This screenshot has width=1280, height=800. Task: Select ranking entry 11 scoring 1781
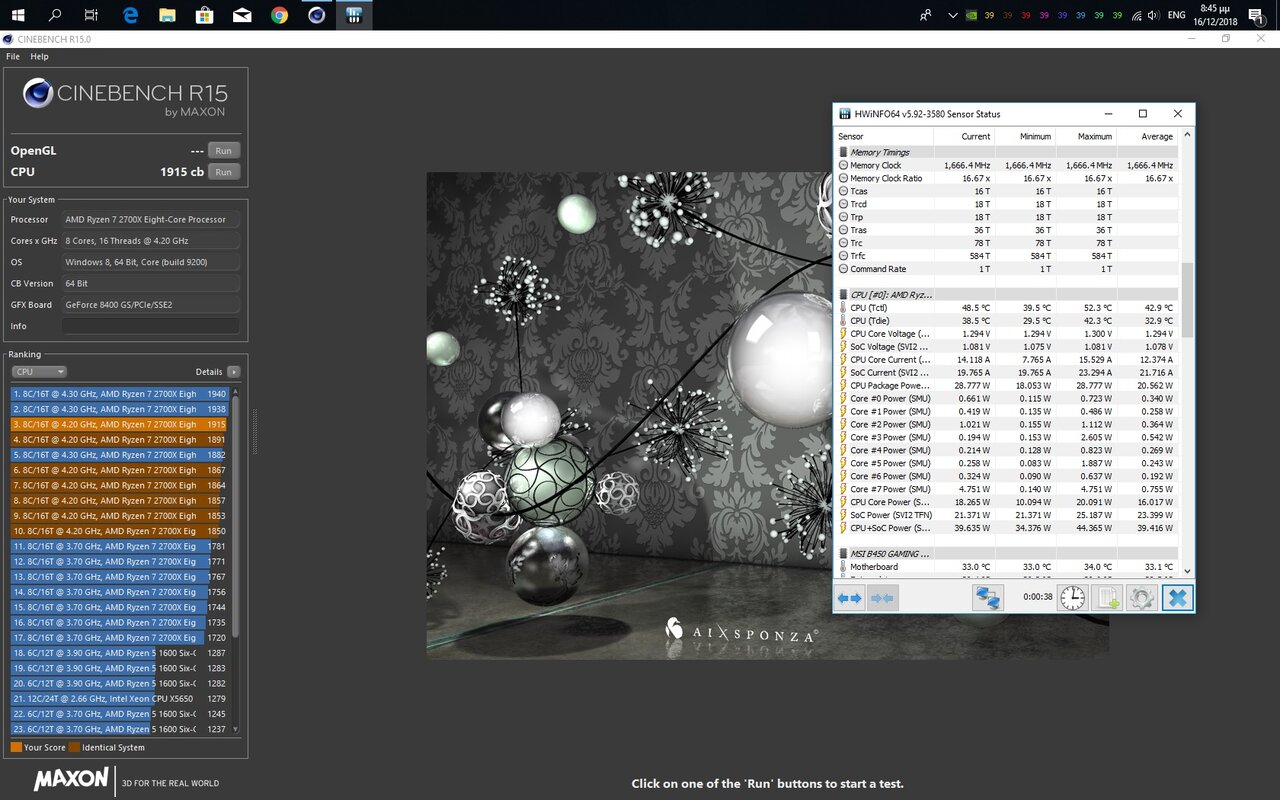120,546
